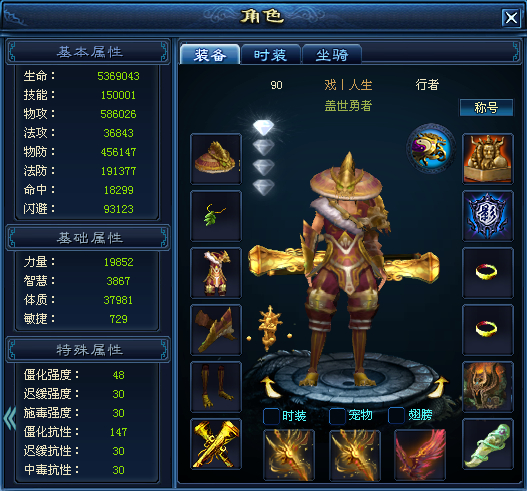Toggle the 翅膀 display checkbox
The width and height of the screenshot is (527, 491).
396,415
